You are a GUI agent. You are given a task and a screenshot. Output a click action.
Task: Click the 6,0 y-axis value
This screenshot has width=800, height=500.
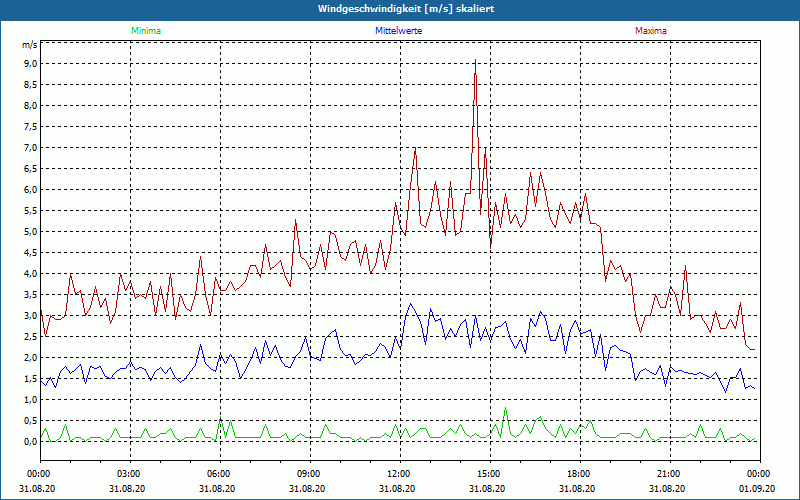coord(30,190)
